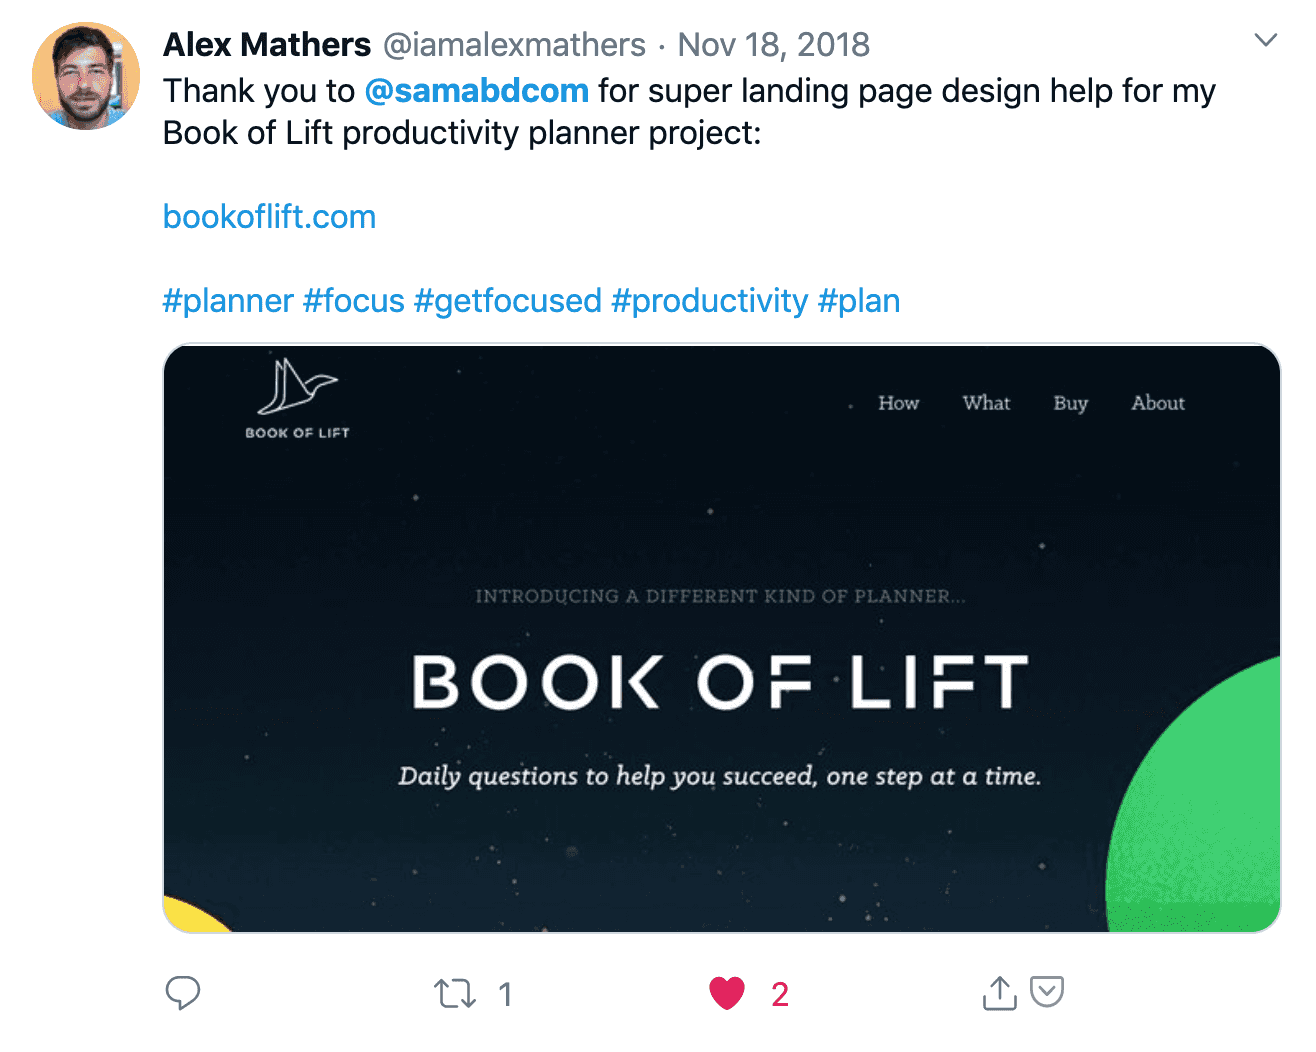1316x1052 pixels.
Task: Click the share upload arrow icon
Action: (999, 993)
